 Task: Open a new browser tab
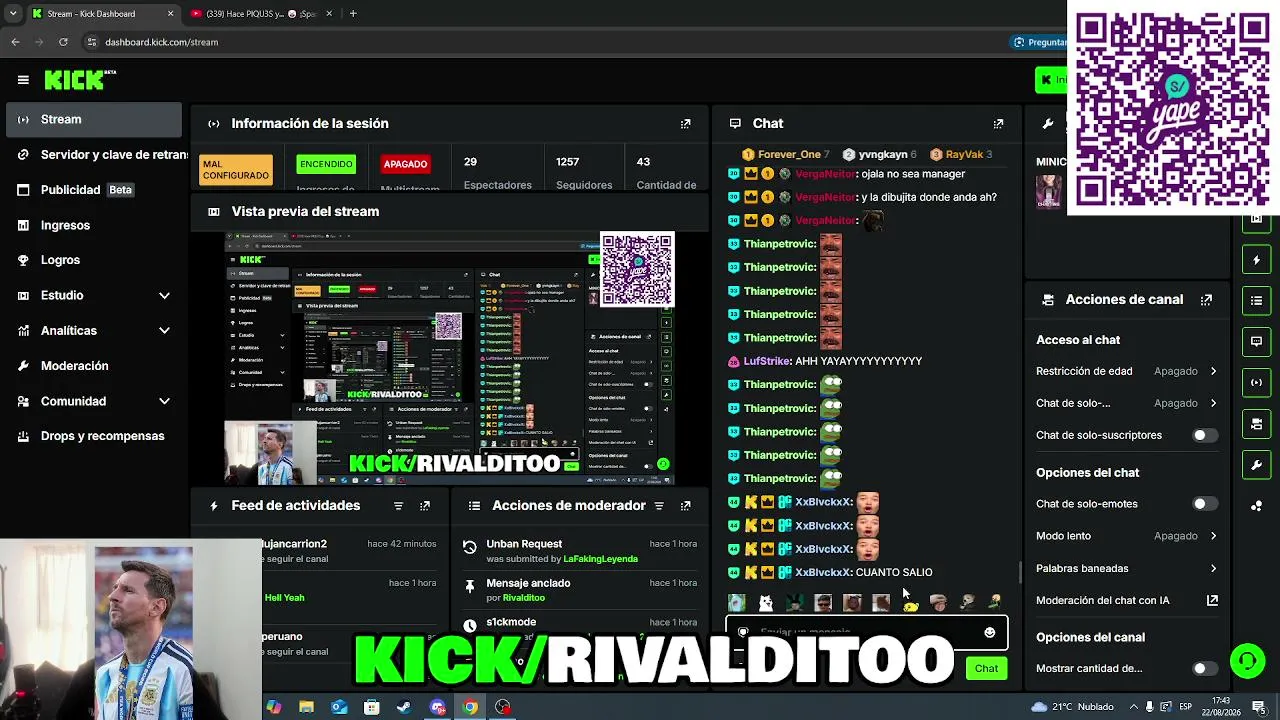pos(354,14)
